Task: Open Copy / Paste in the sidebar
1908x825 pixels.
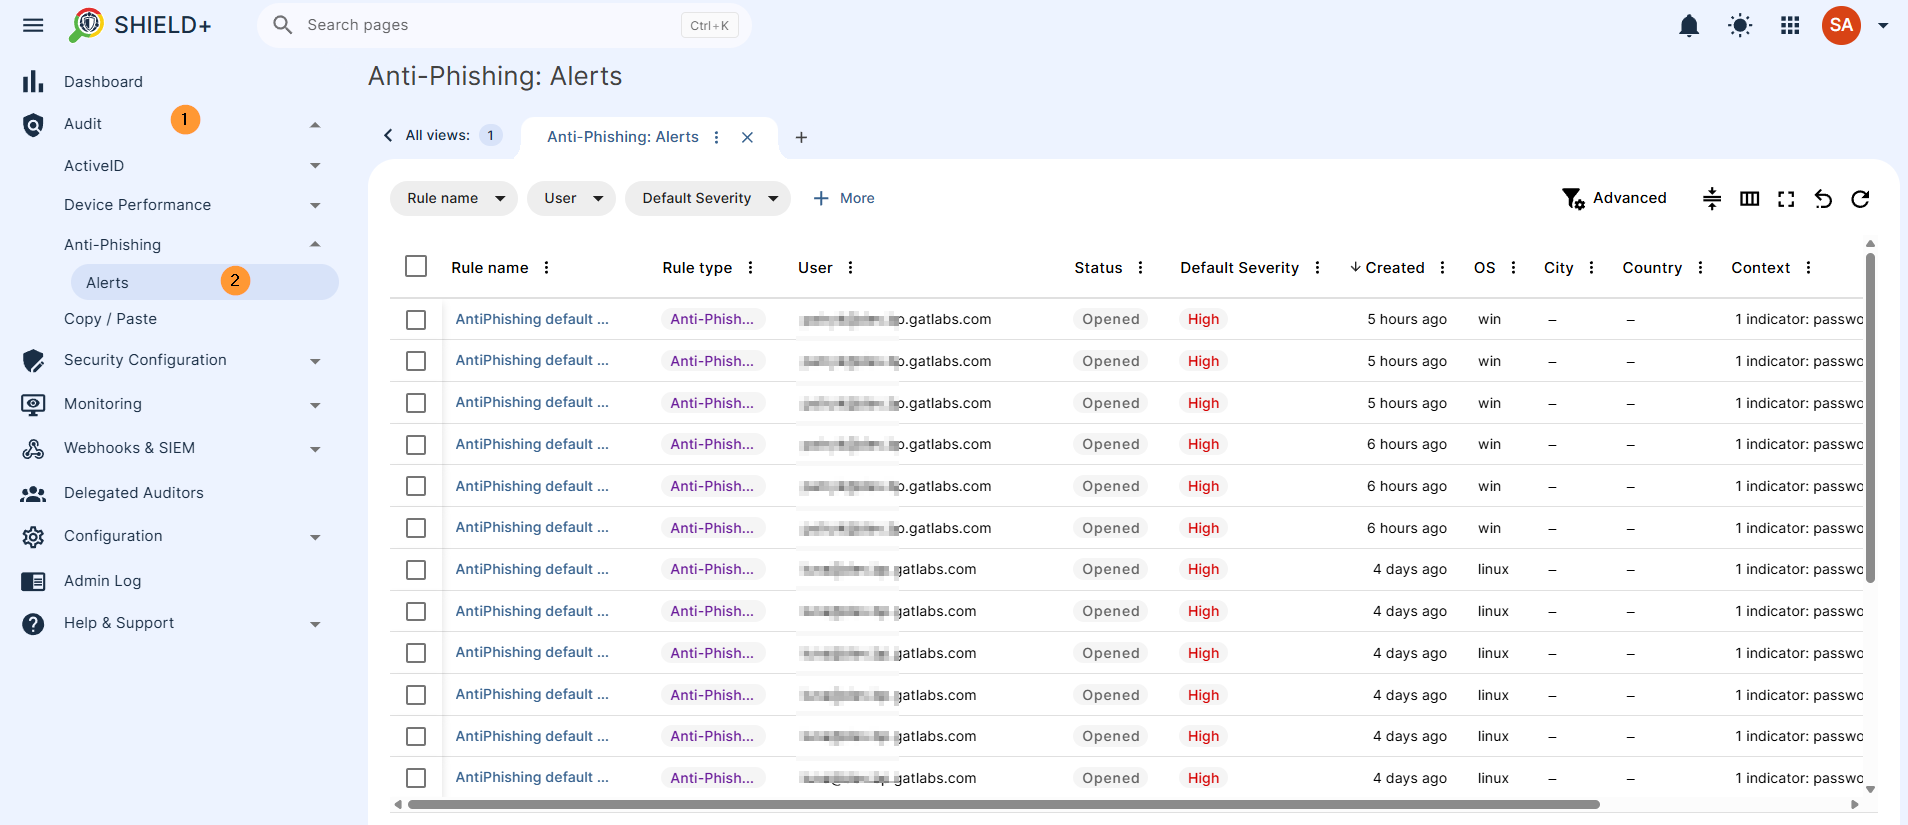Action: pos(110,319)
